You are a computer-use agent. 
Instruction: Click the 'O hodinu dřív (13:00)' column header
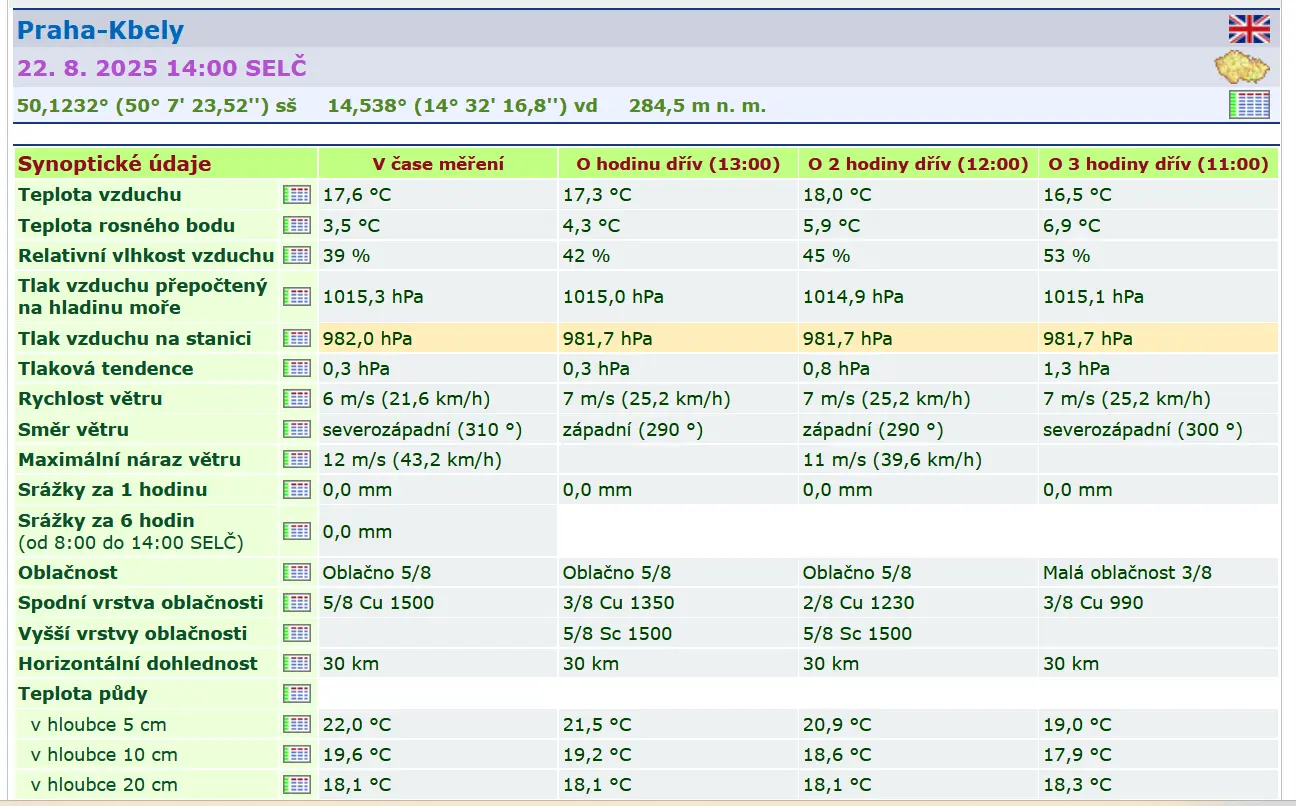click(x=677, y=164)
